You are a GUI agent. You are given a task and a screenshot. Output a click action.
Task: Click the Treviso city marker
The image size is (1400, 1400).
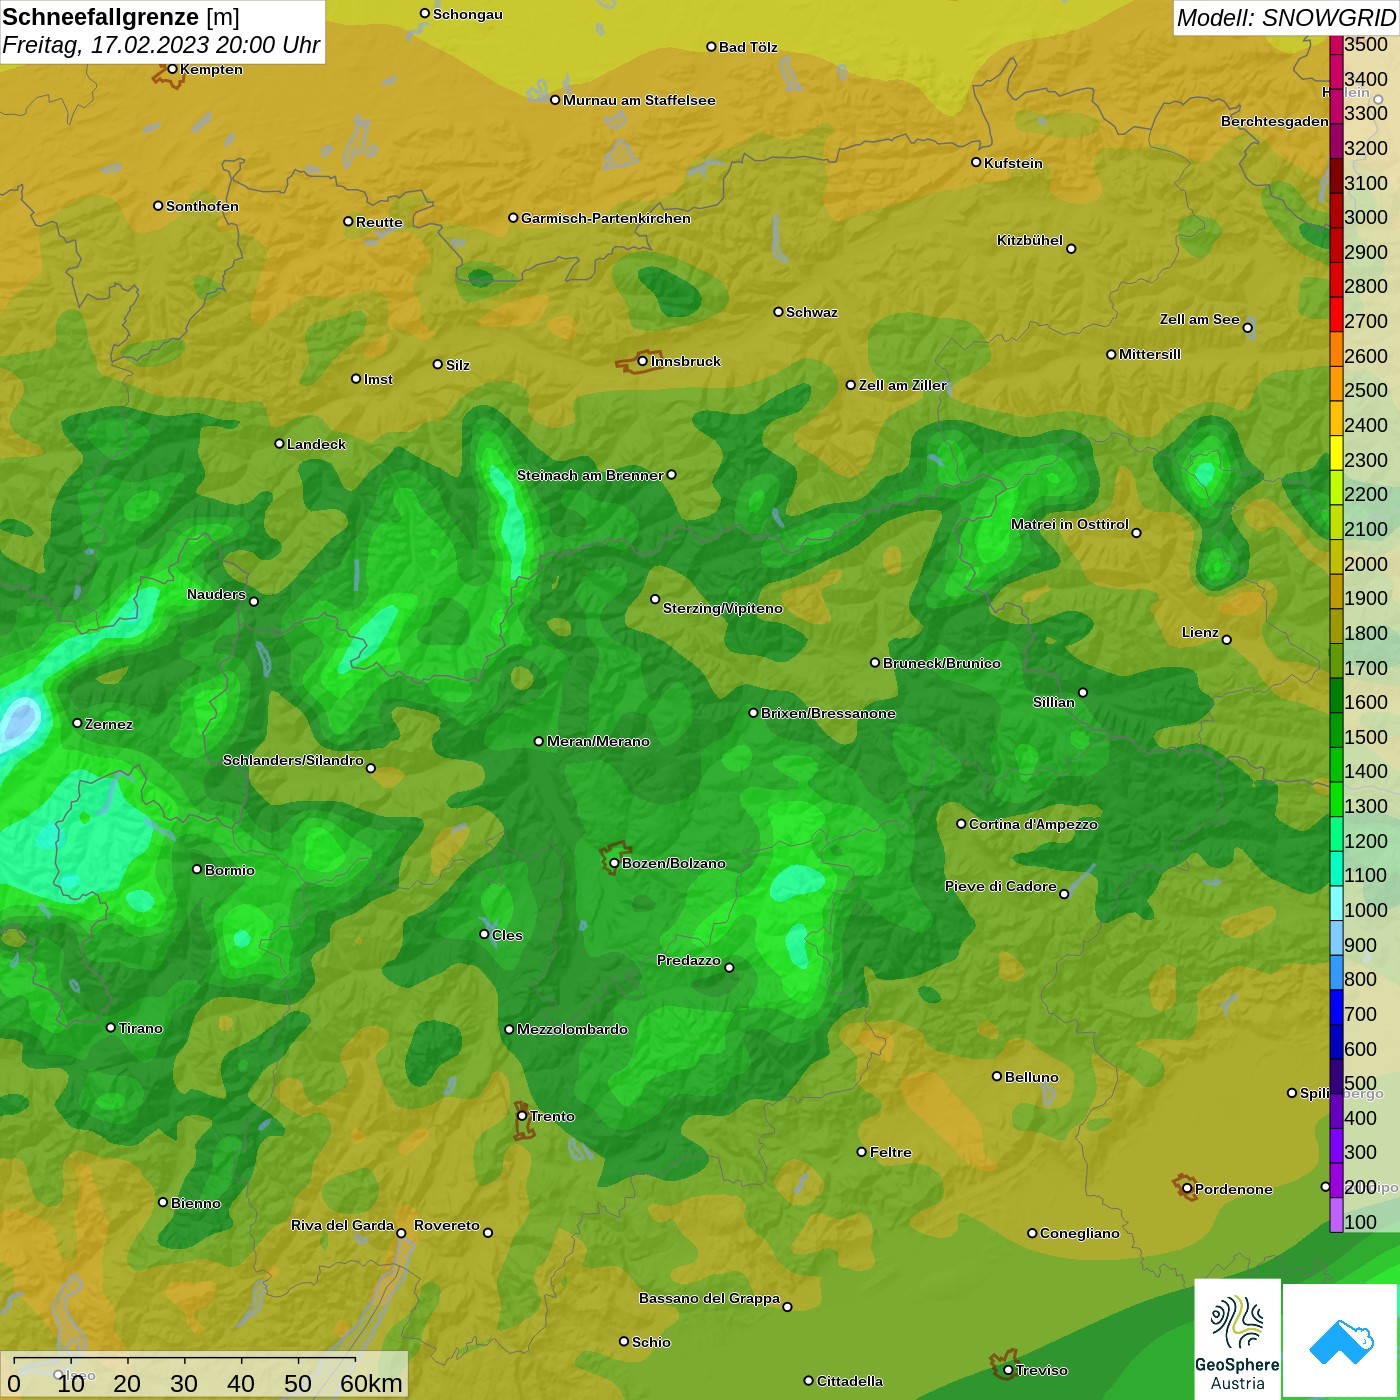(x=1008, y=1370)
